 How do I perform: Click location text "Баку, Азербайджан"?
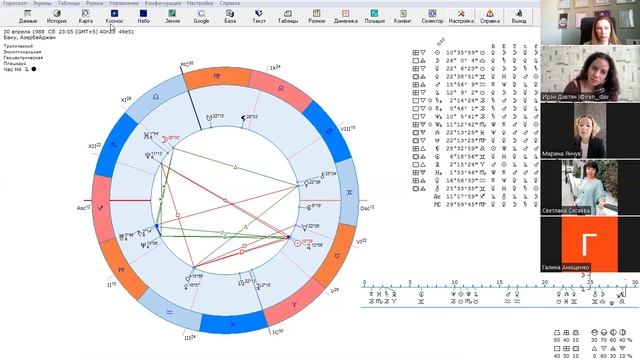30,38
